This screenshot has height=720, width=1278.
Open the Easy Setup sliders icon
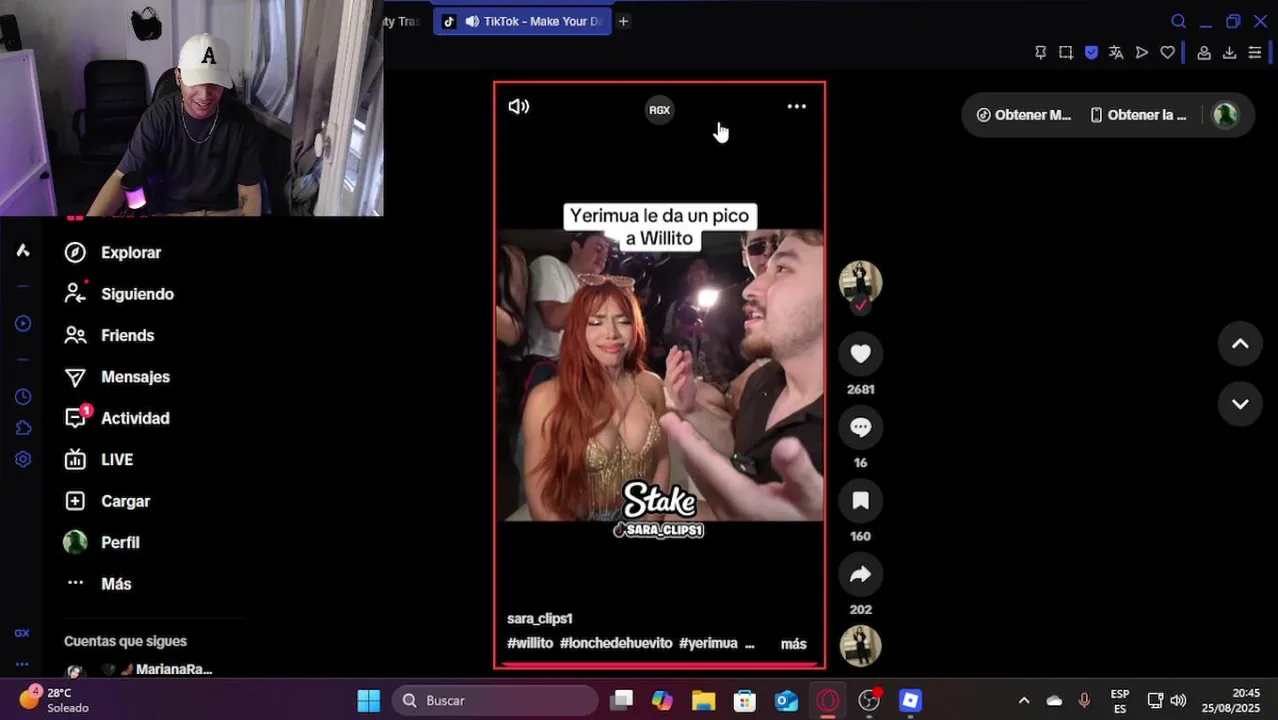(1255, 53)
